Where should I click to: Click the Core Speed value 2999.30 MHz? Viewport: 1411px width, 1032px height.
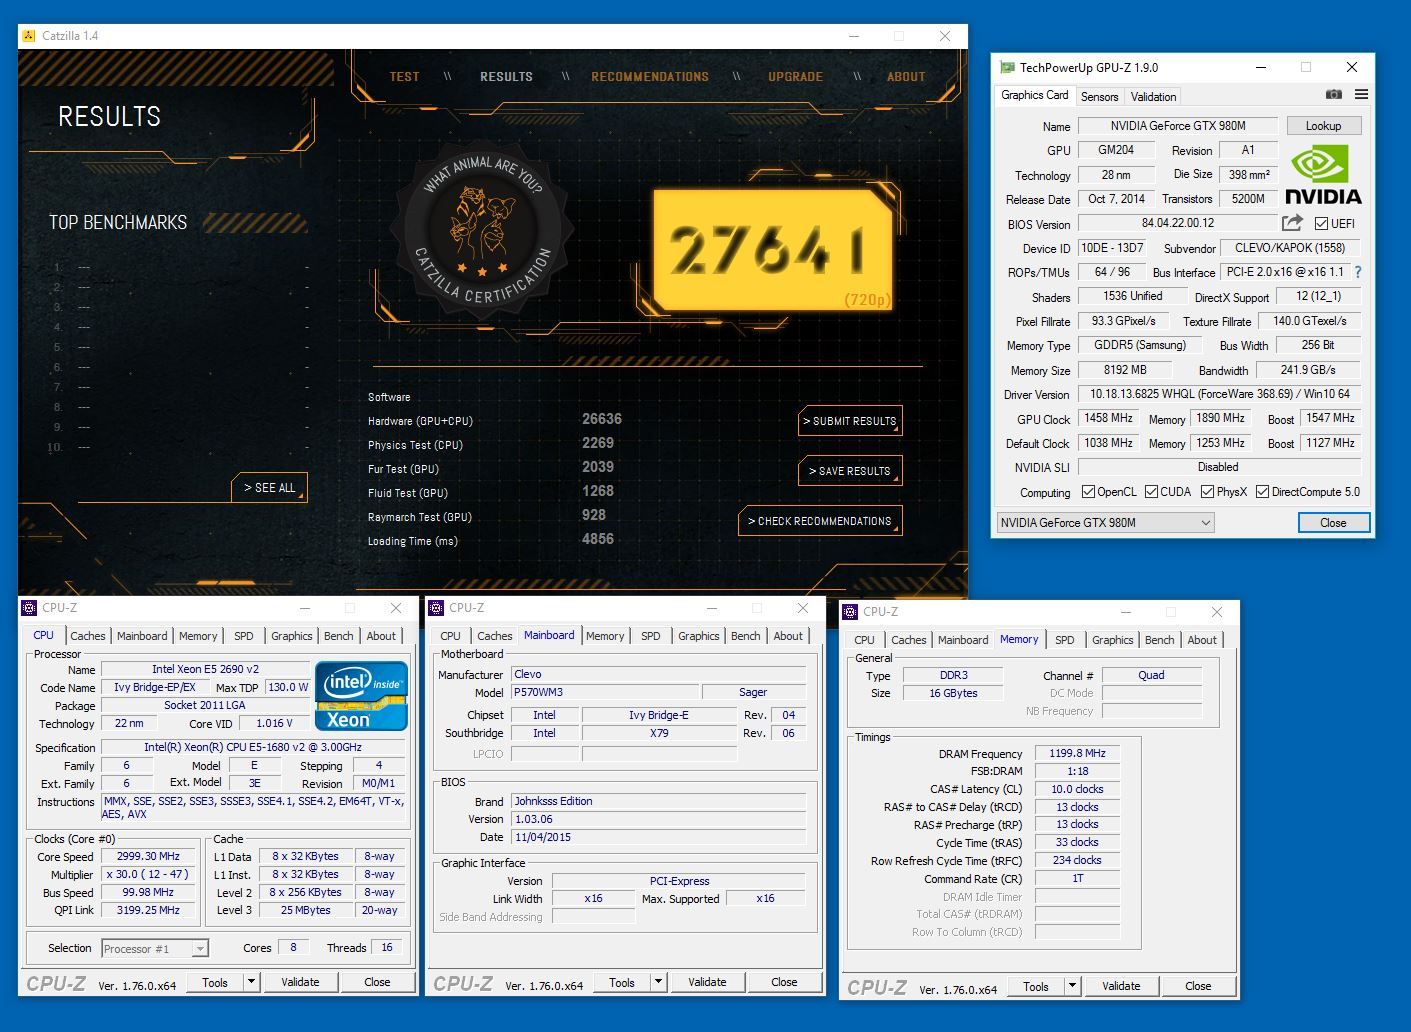(148, 856)
